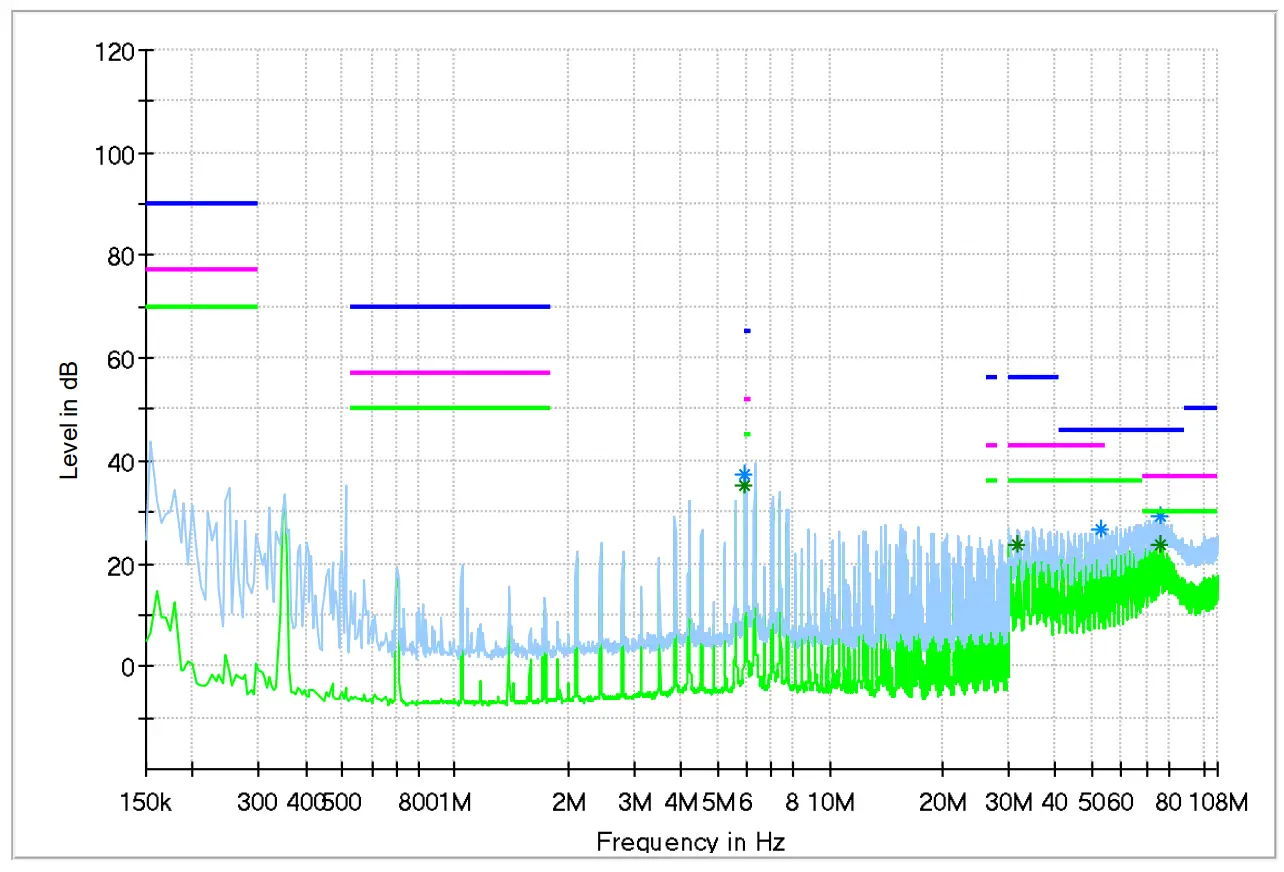Screen dimensions: 1284x872
Task: Click the dark green asterisk marker near 30M
Action: point(1017,544)
